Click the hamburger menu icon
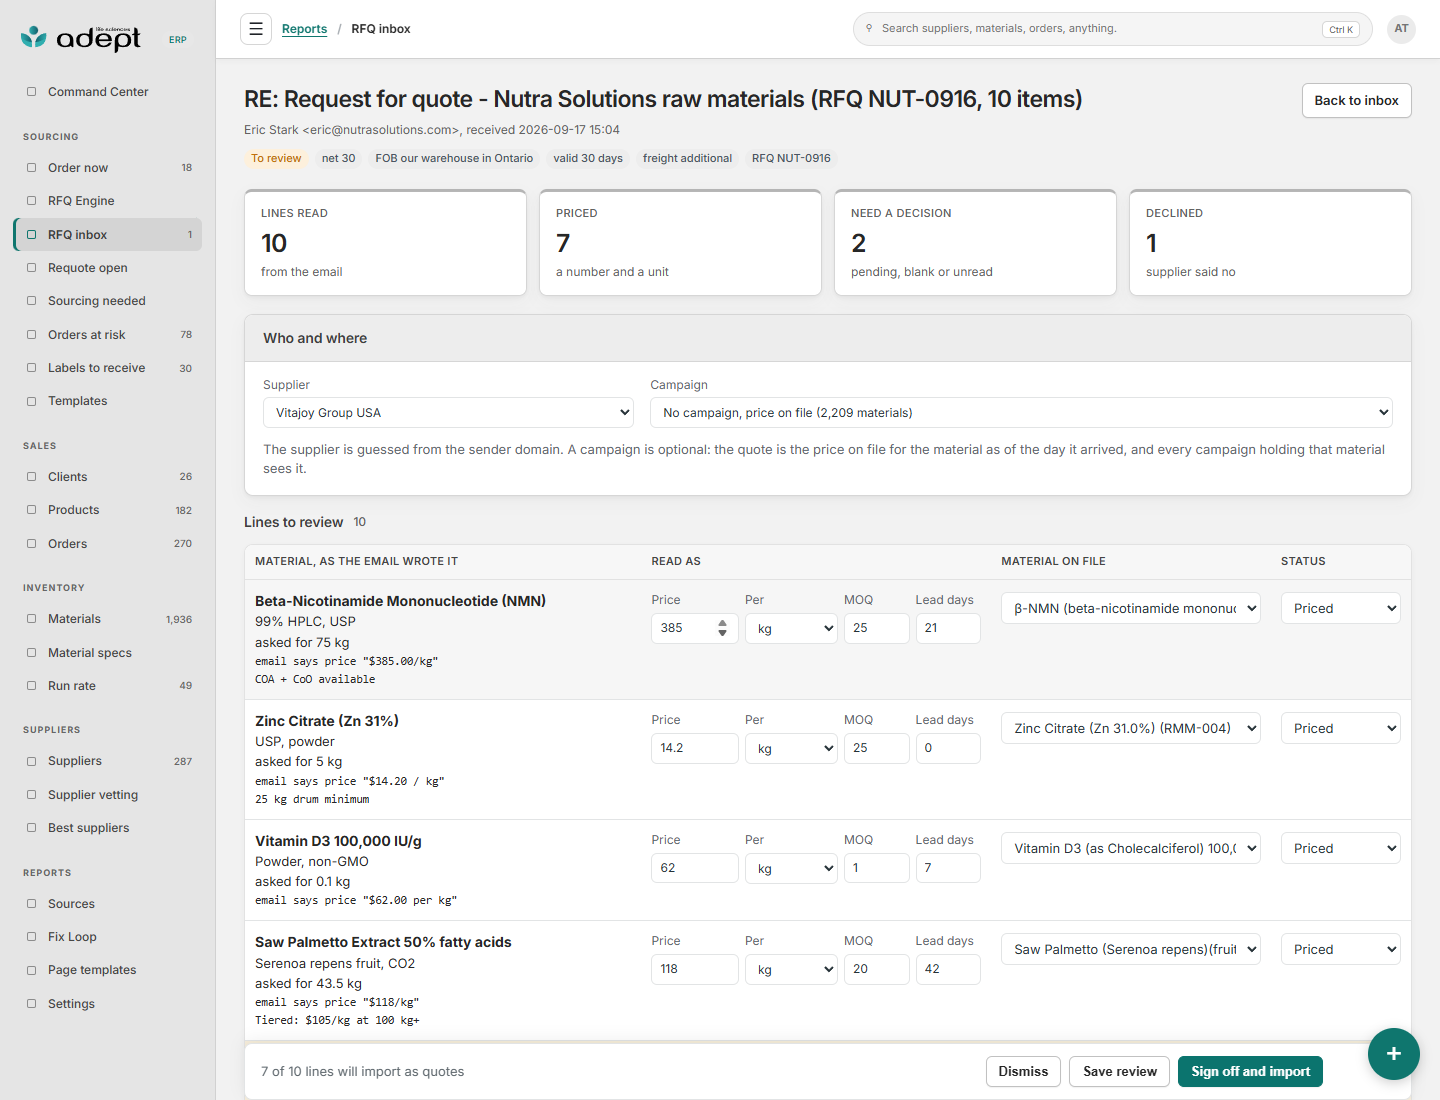The width and height of the screenshot is (1440, 1100). (256, 29)
